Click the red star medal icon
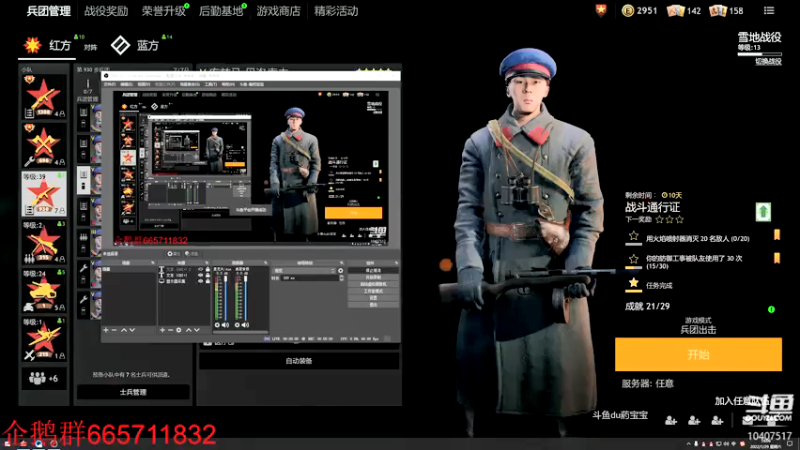Image resolution: width=800 pixels, height=450 pixels. tap(601, 10)
